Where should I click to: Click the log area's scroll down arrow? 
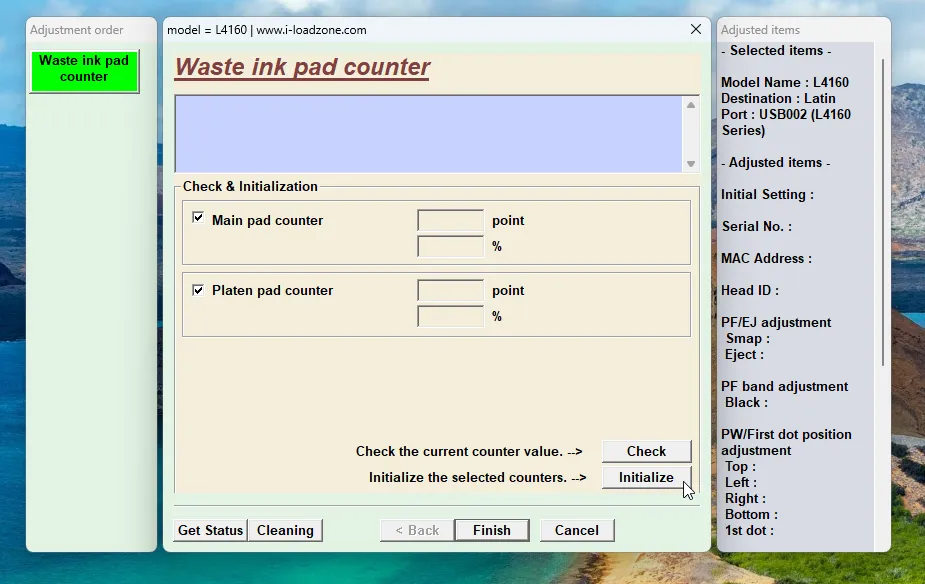[690, 164]
